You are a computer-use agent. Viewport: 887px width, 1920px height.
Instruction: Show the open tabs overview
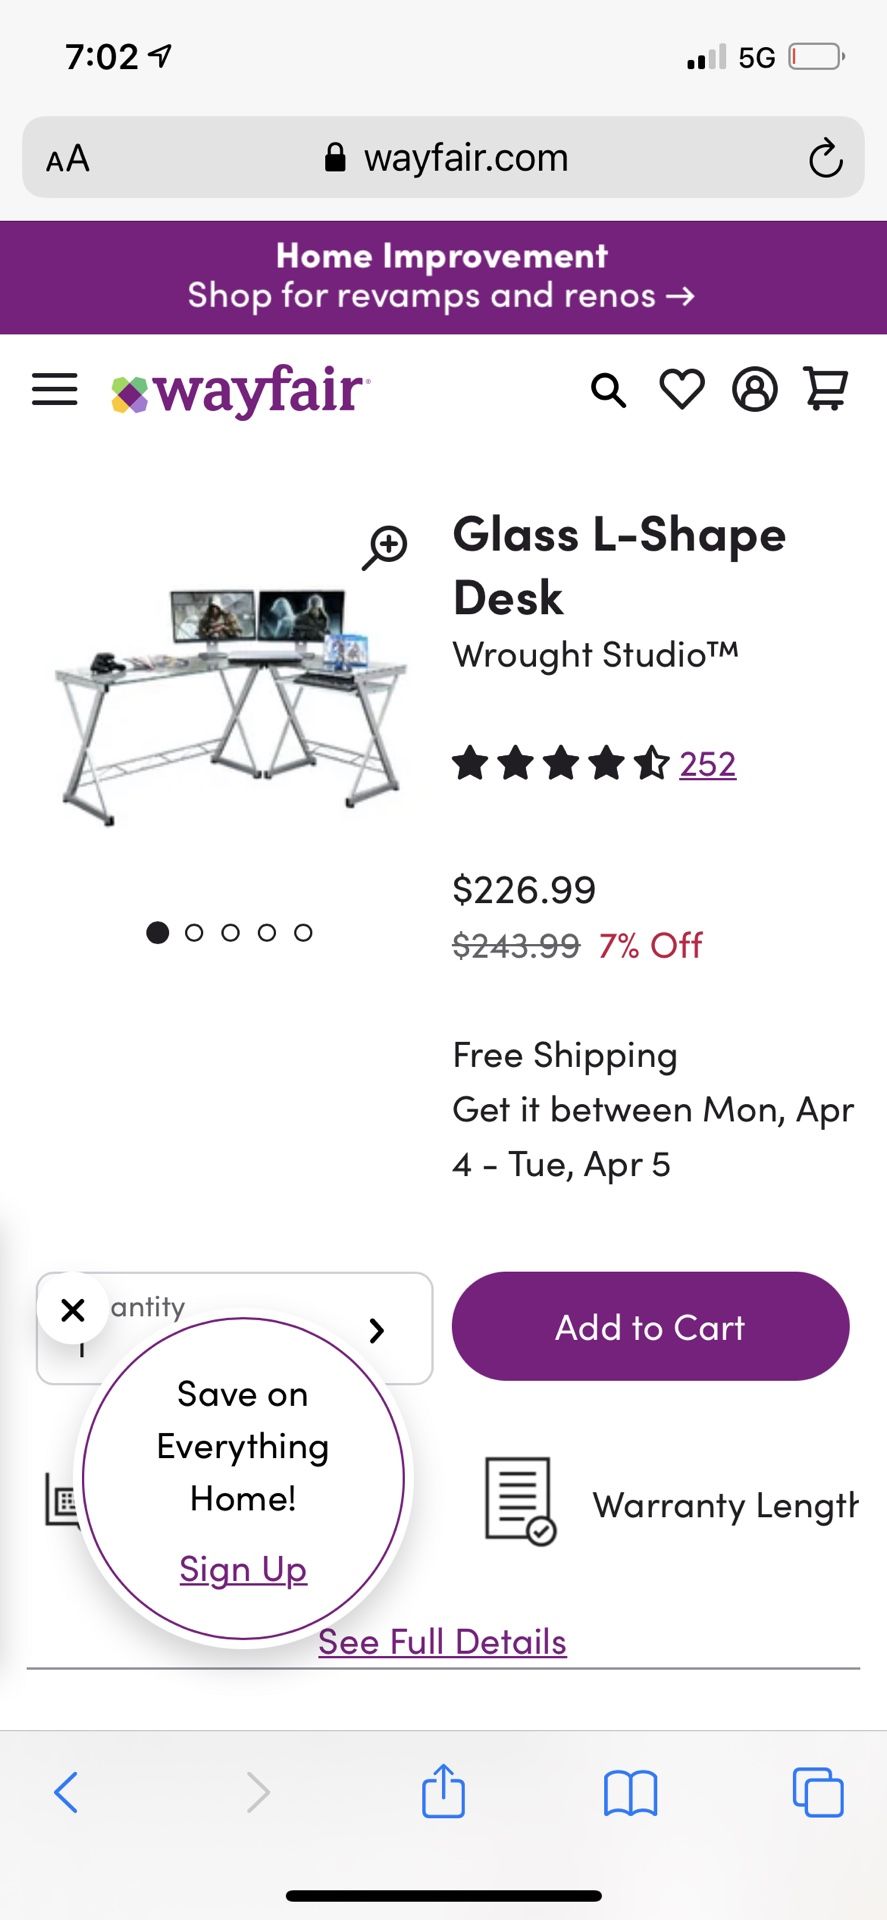[x=817, y=1791]
